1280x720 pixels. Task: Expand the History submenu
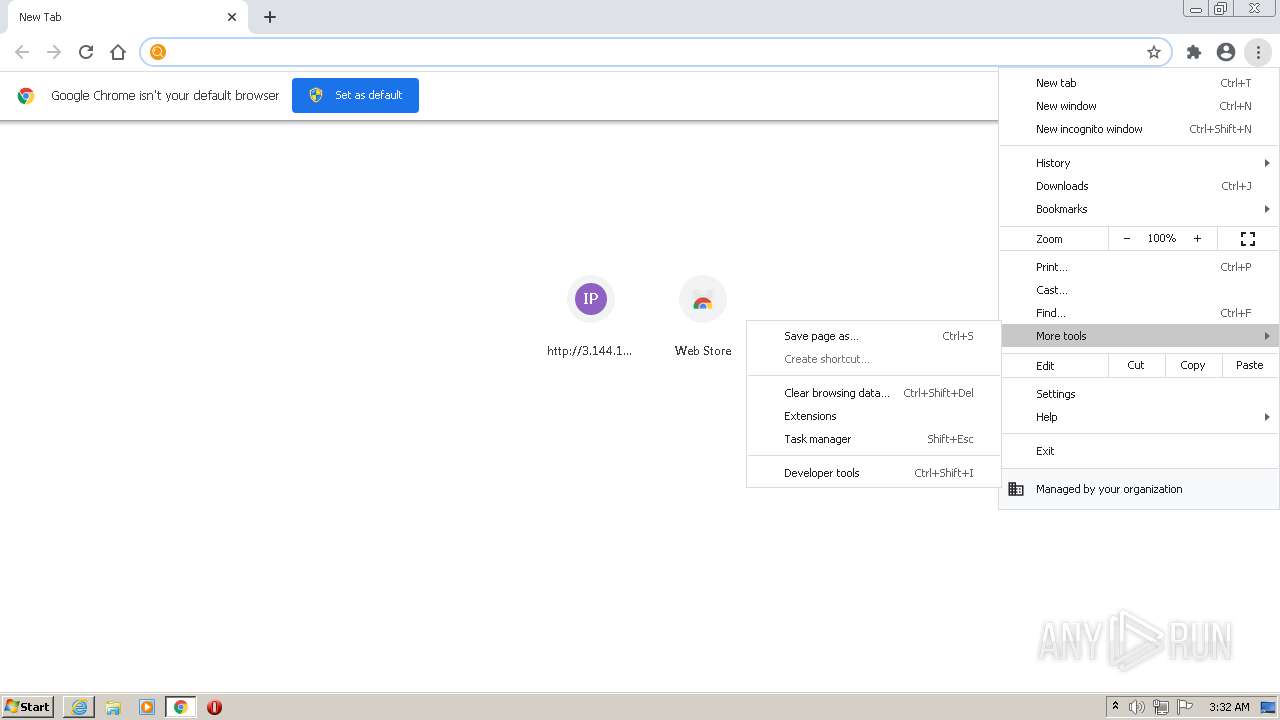tap(1139, 163)
